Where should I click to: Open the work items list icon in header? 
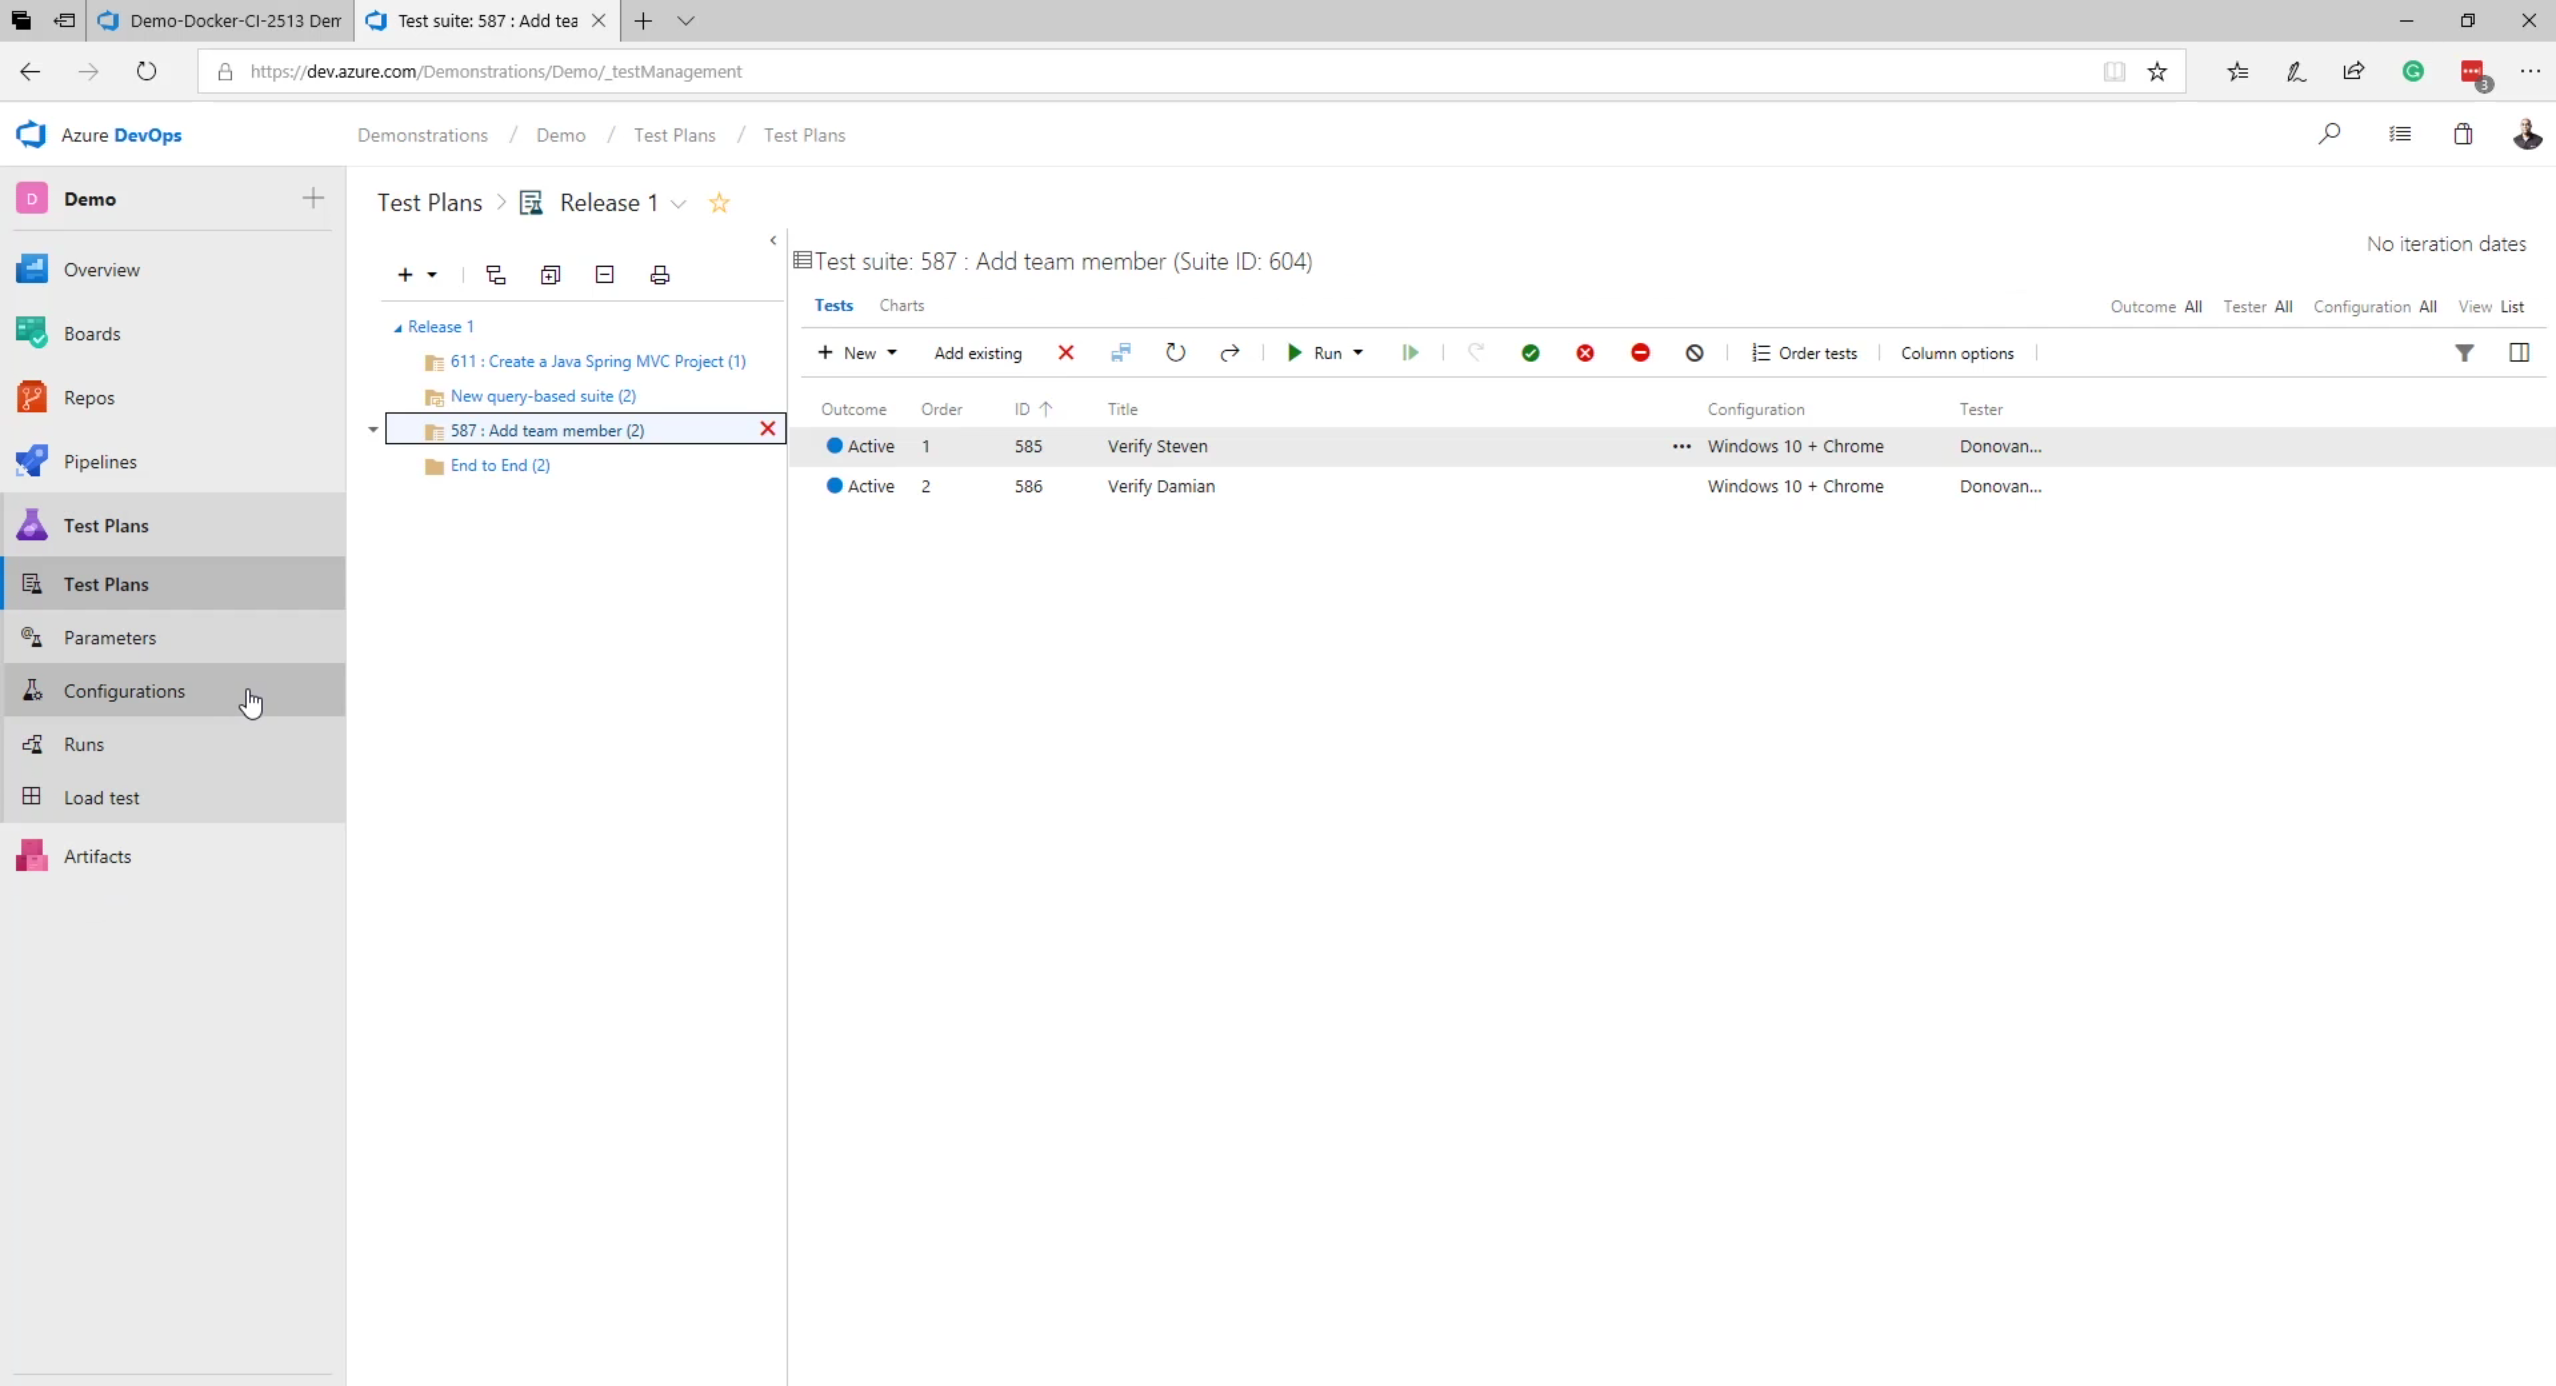pyautogui.click(x=2400, y=134)
